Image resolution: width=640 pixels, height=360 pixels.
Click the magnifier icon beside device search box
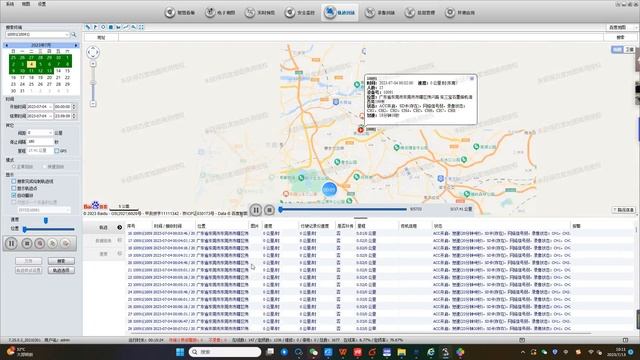(x=74, y=35)
